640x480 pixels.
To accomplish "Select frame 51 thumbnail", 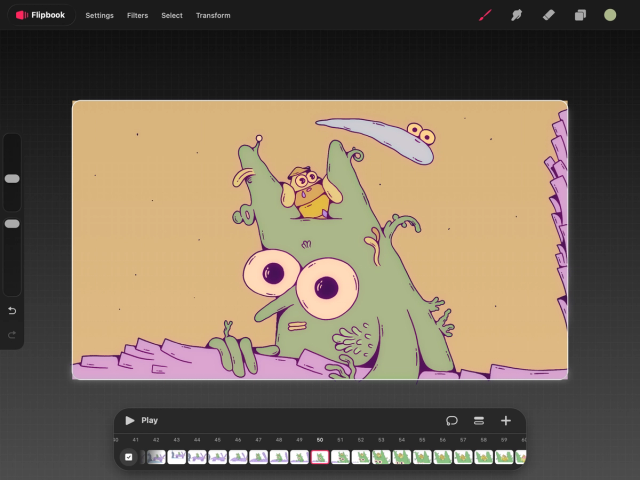I will [x=340, y=457].
